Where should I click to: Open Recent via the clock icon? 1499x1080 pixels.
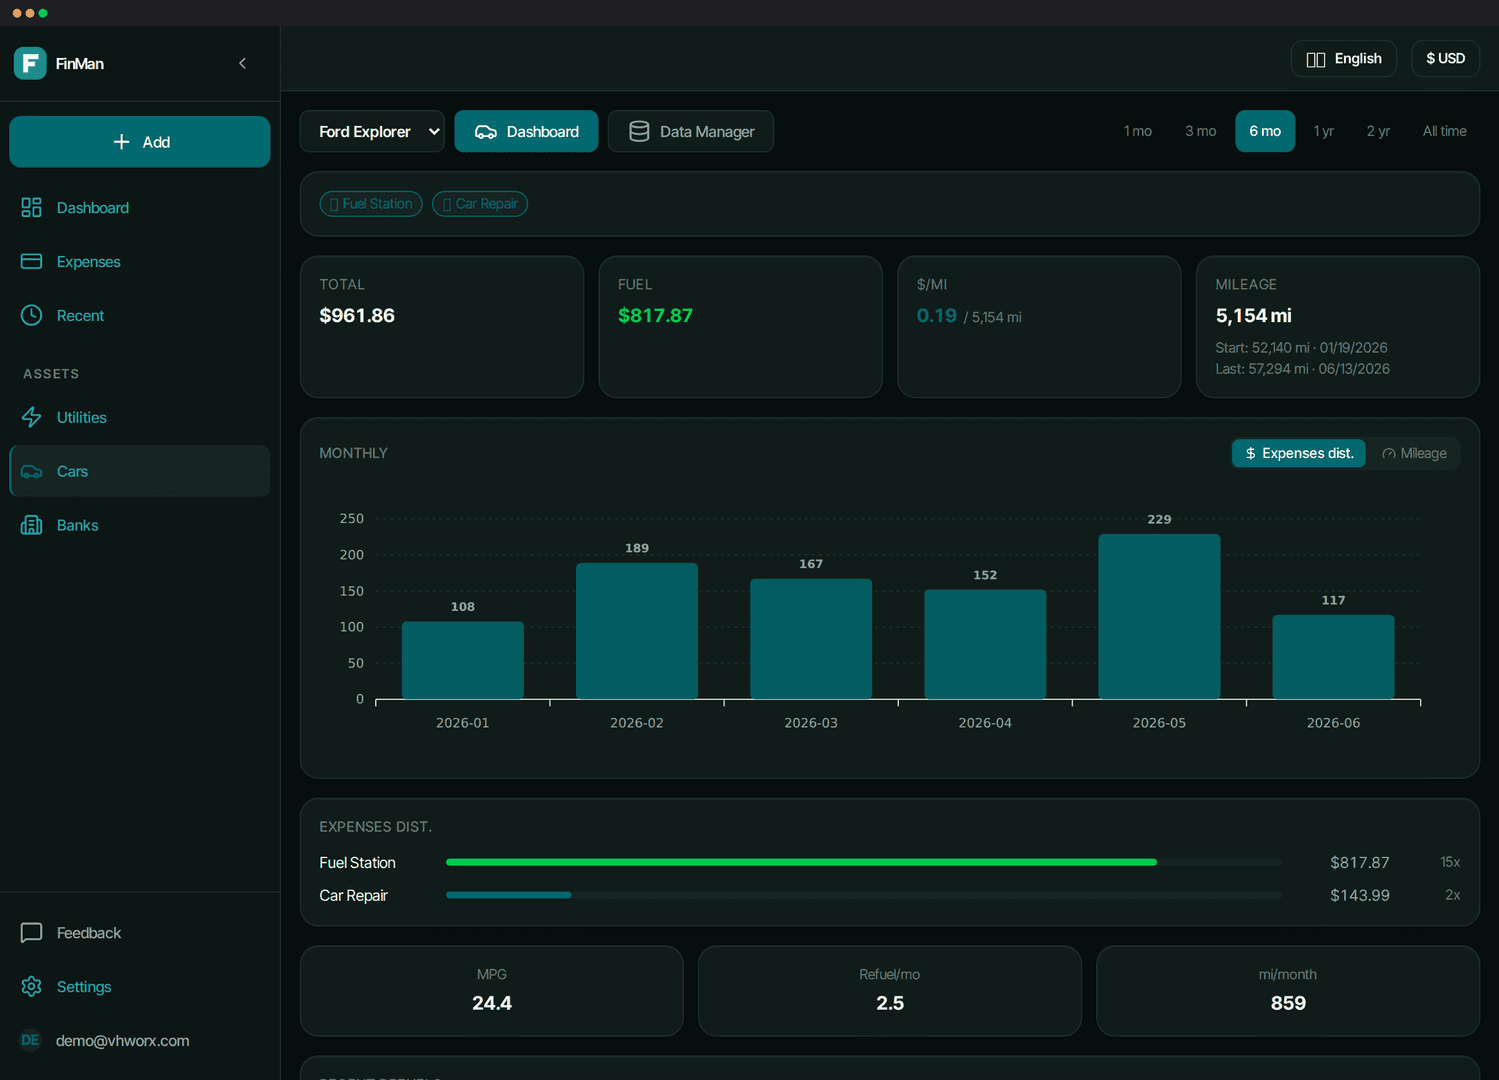point(31,316)
